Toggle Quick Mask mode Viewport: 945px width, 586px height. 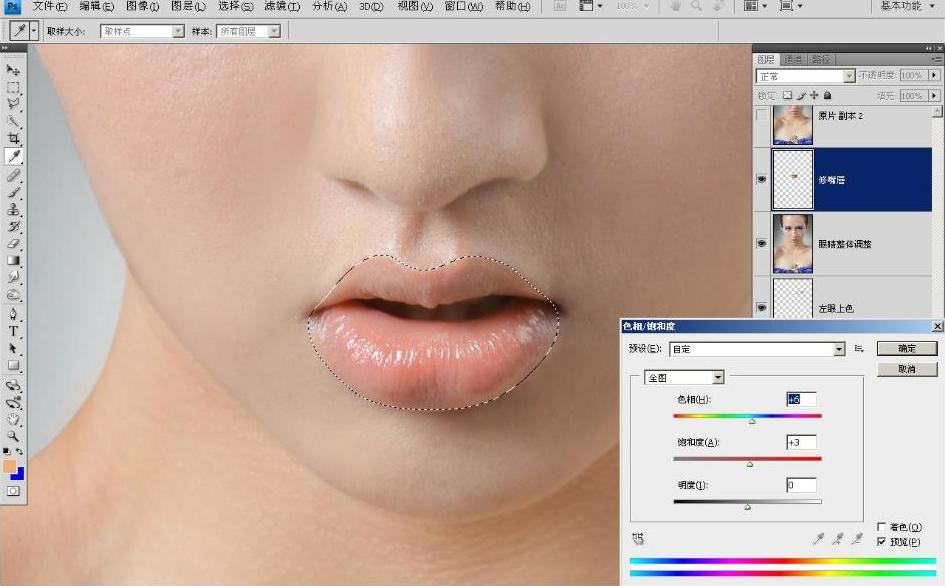(13, 491)
